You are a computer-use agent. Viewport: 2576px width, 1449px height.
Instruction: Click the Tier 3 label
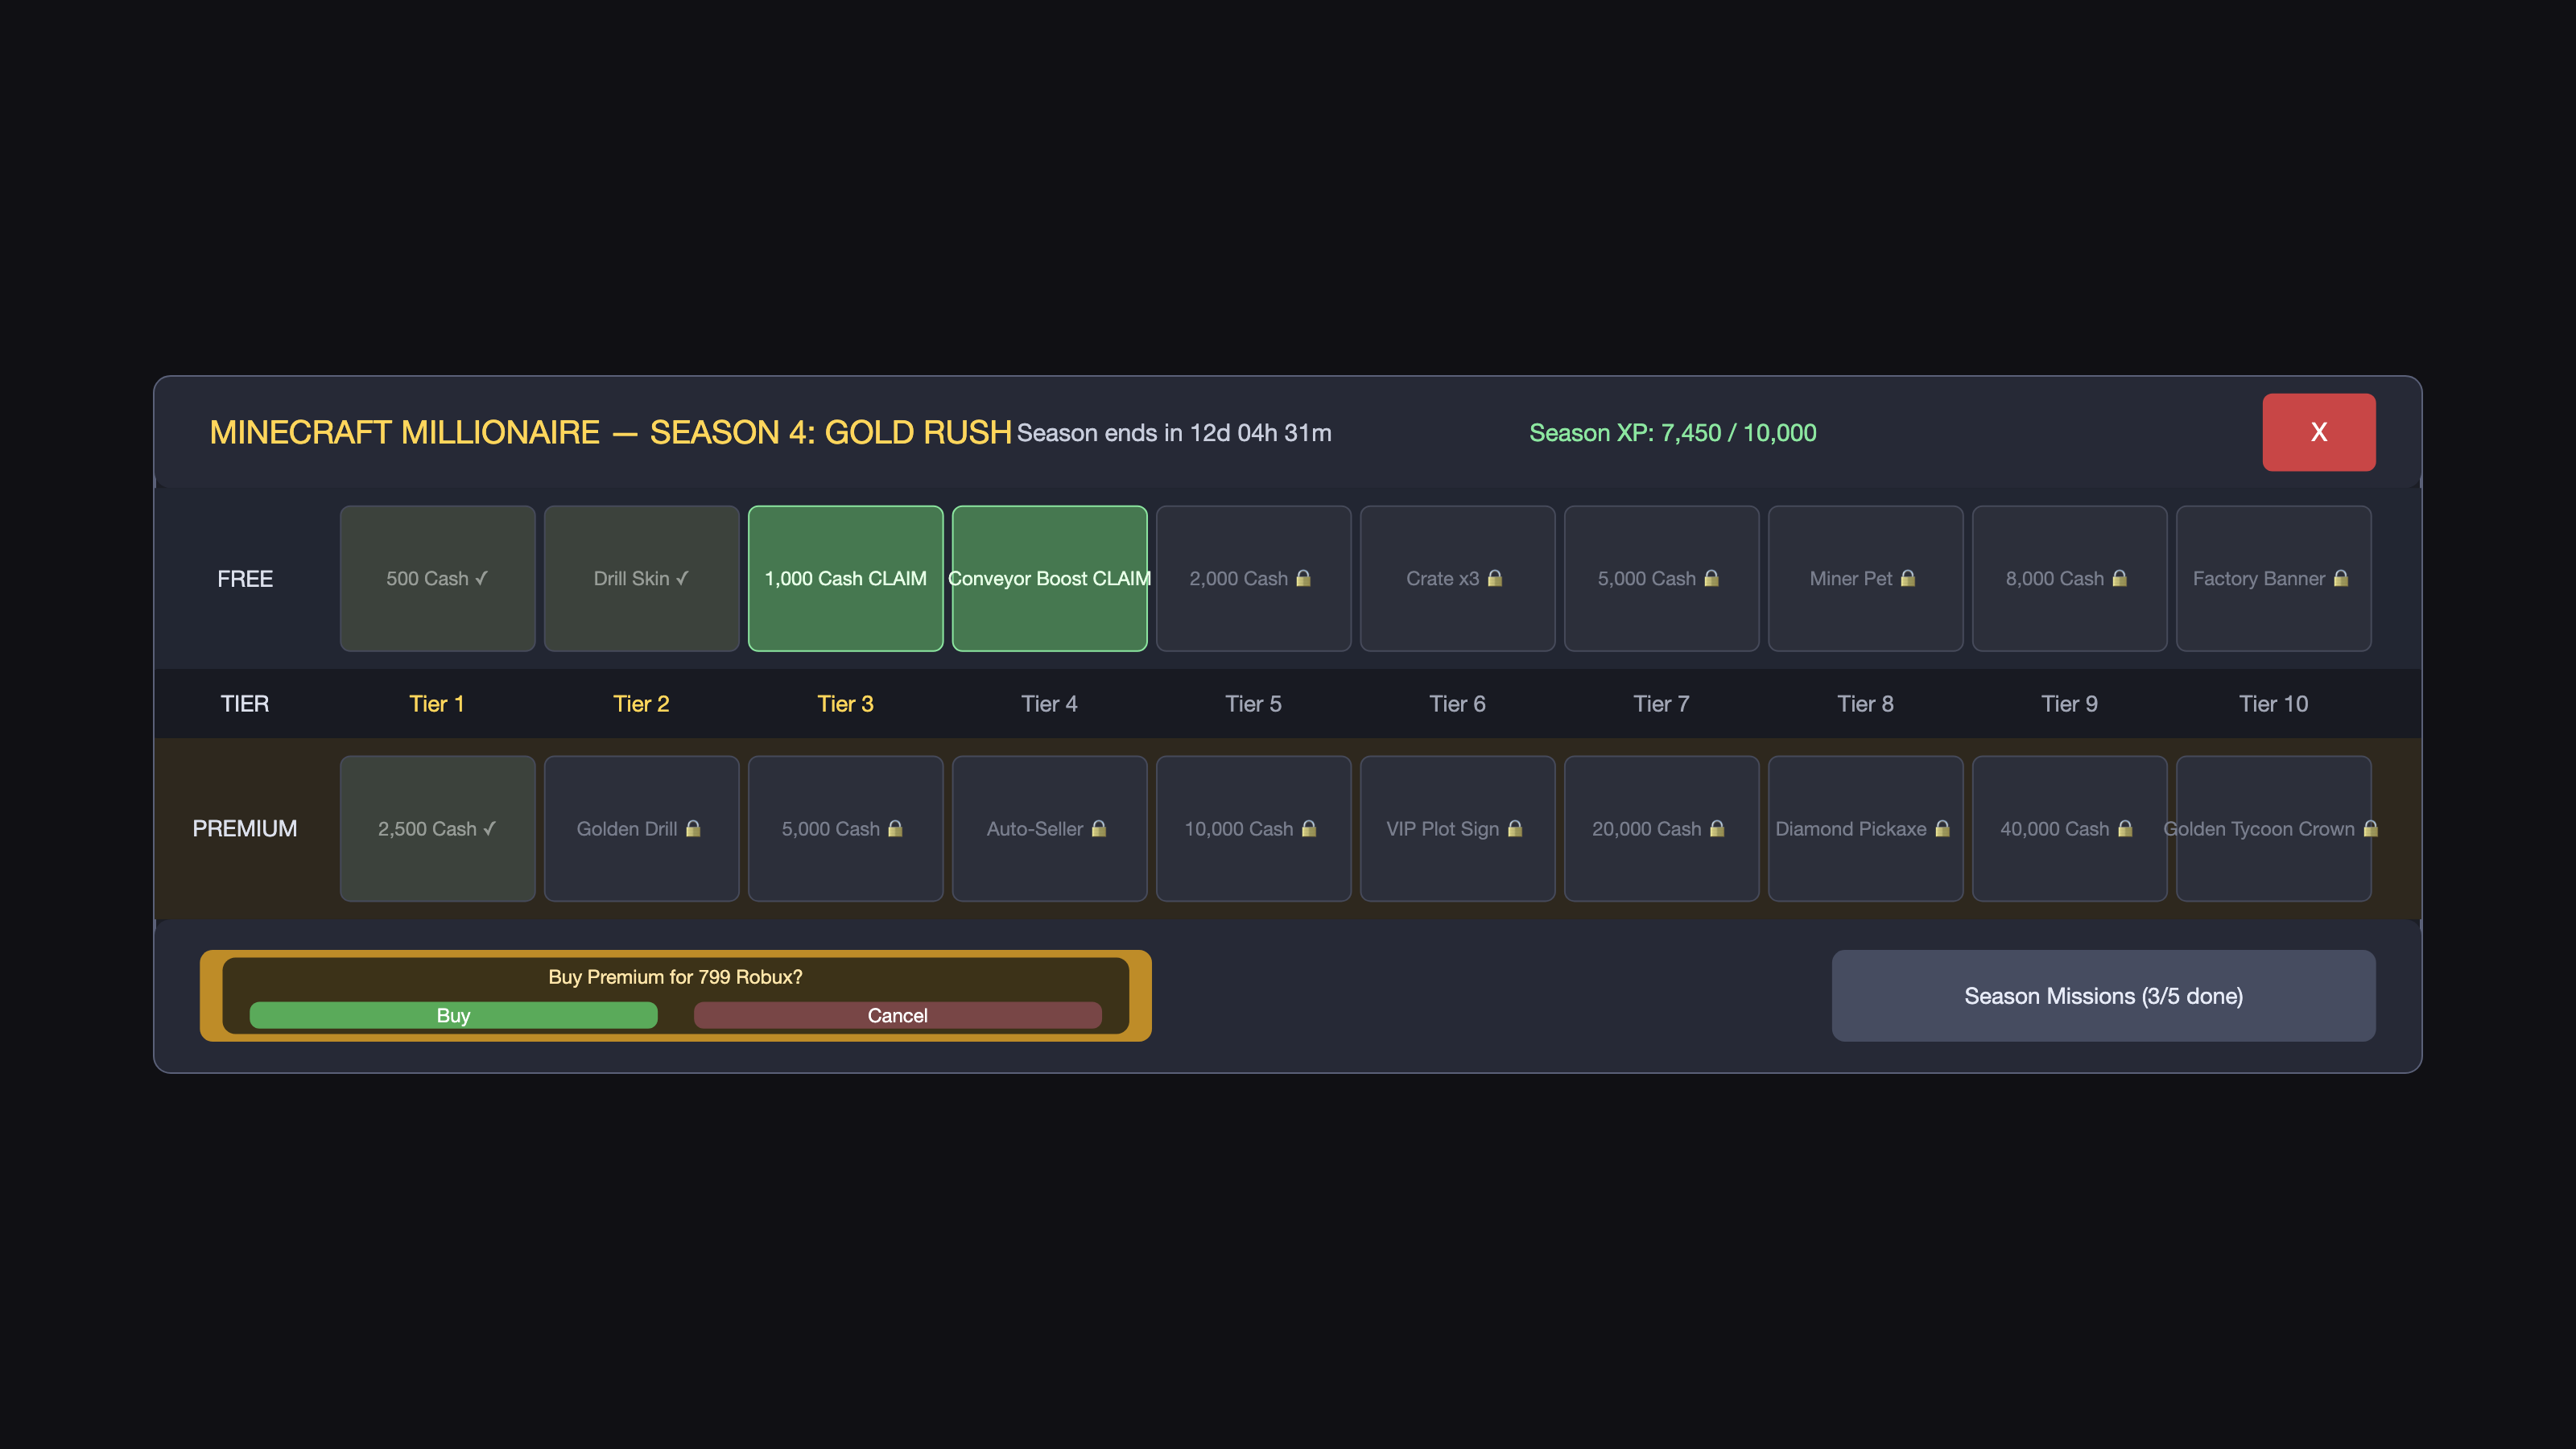tap(845, 703)
